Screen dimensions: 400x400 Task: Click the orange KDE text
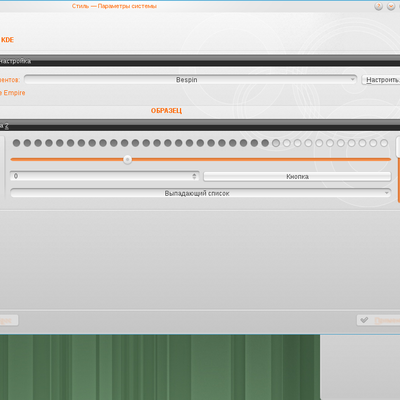pos(7,40)
